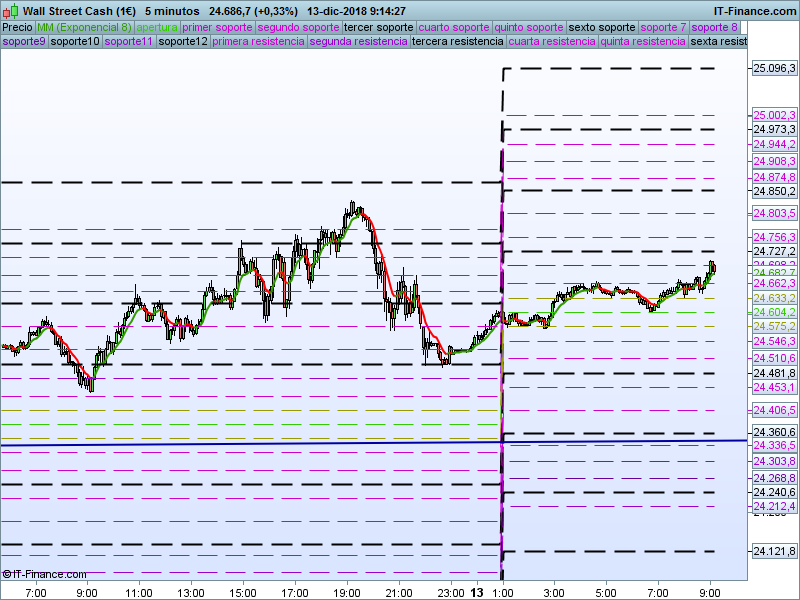
Task: Click the 24.575,2 price level label
Action: (x=774, y=326)
